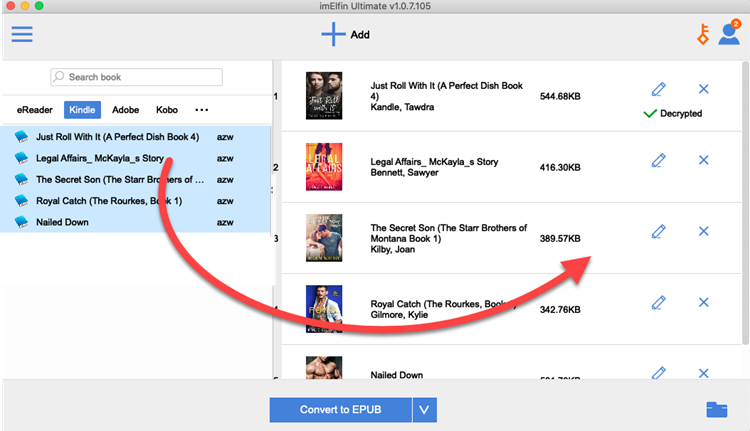Open Legal Affairs cover thumbnail
Viewport: 750px width, 431px height.
point(324,167)
